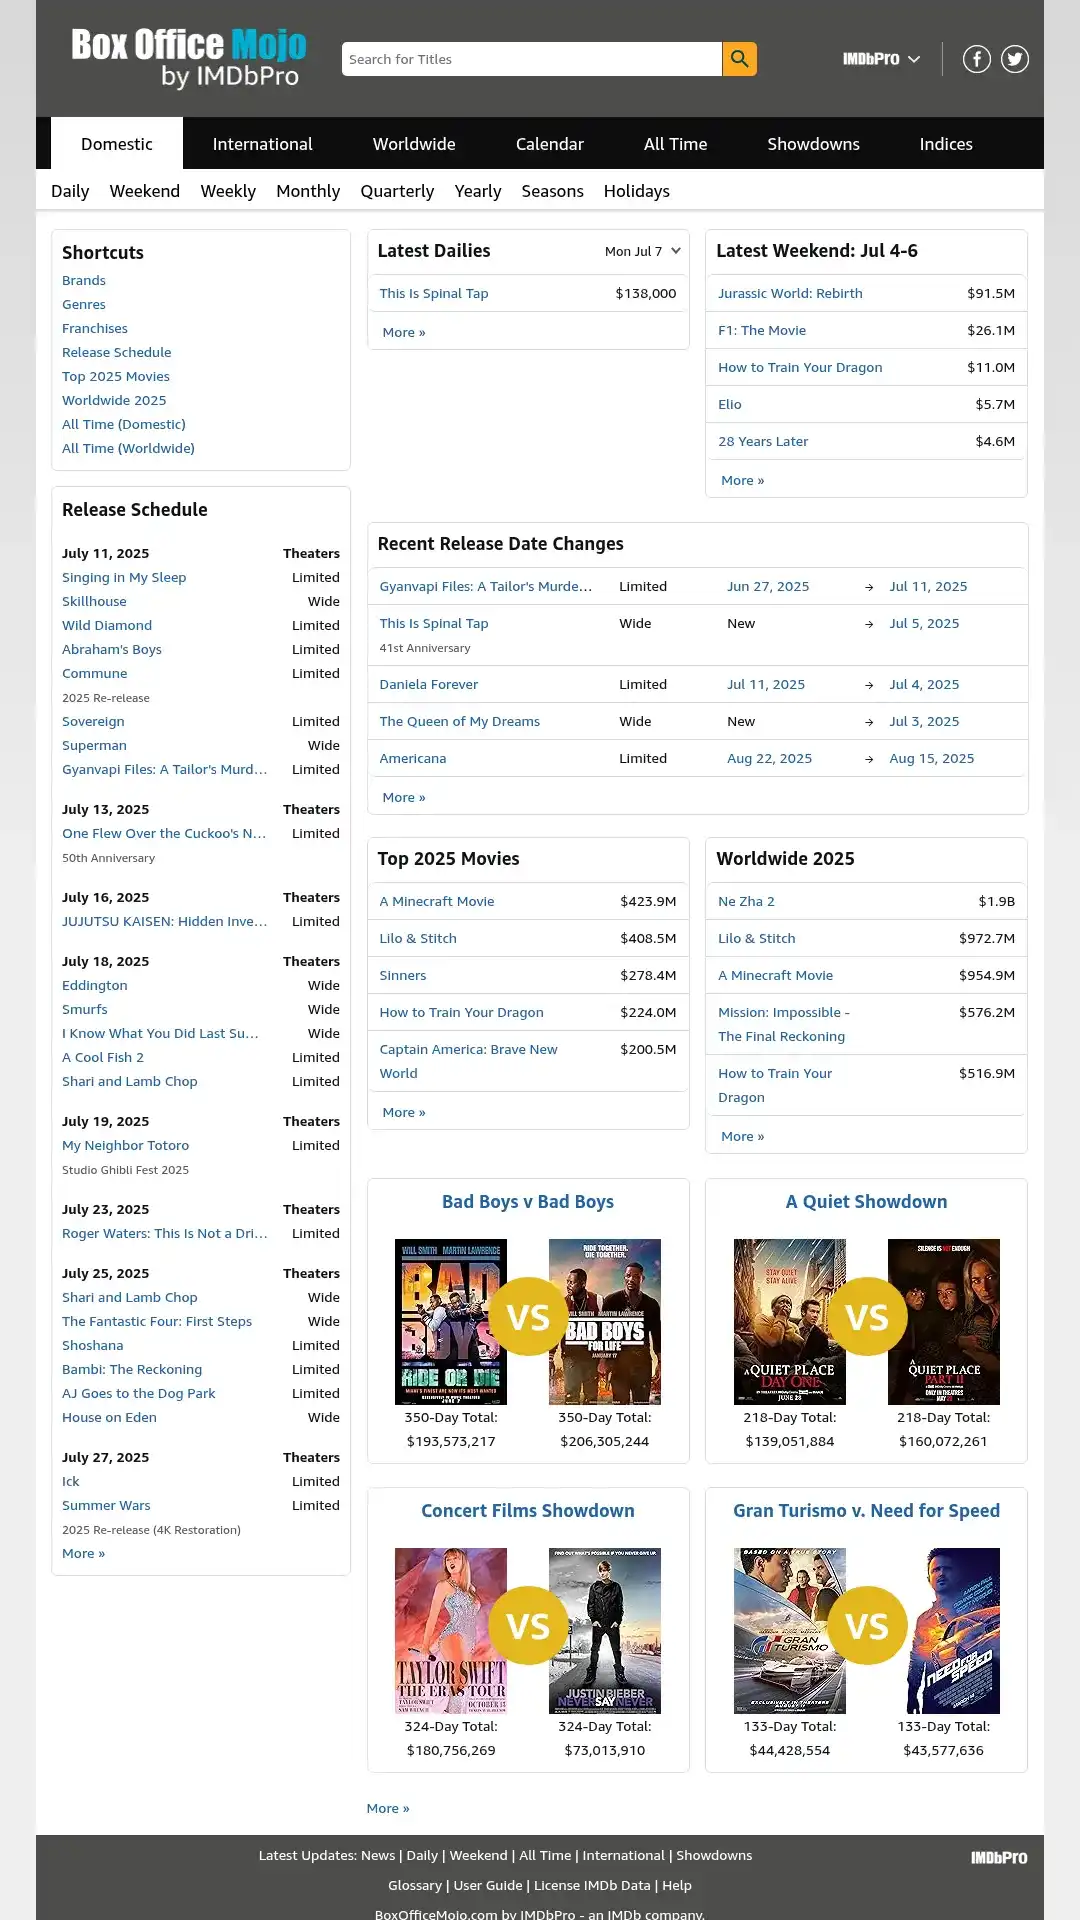The image size is (1080, 1920).
Task: Open the 28 Years Later link
Action: pyautogui.click(x=763, y=442)
